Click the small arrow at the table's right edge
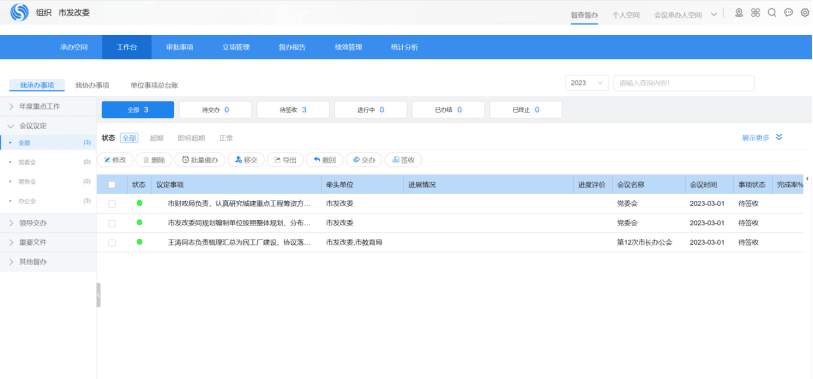This screenshot has width=813, height=379. [x=807, y=178]
